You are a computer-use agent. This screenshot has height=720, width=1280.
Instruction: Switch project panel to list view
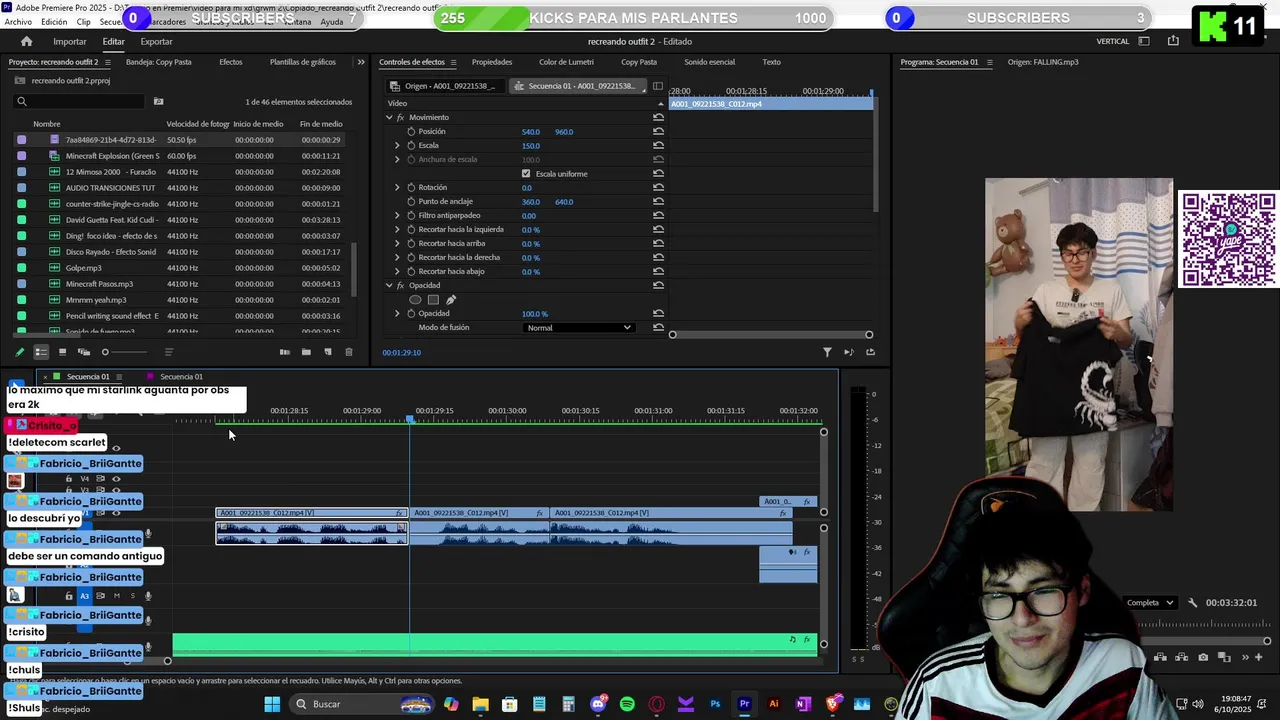(x=41, y=352)
